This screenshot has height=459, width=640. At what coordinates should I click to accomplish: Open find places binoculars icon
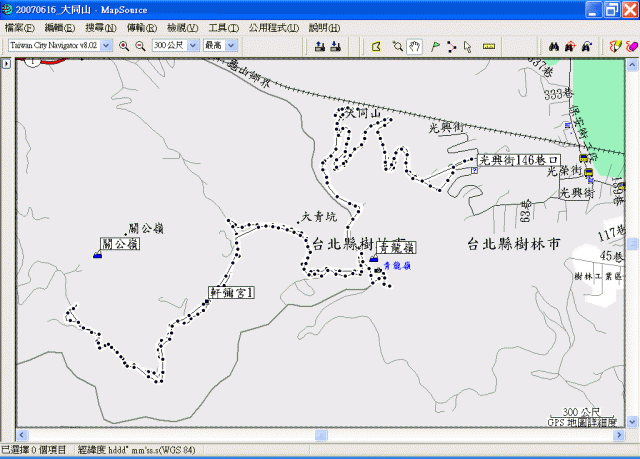click(553, 46)
